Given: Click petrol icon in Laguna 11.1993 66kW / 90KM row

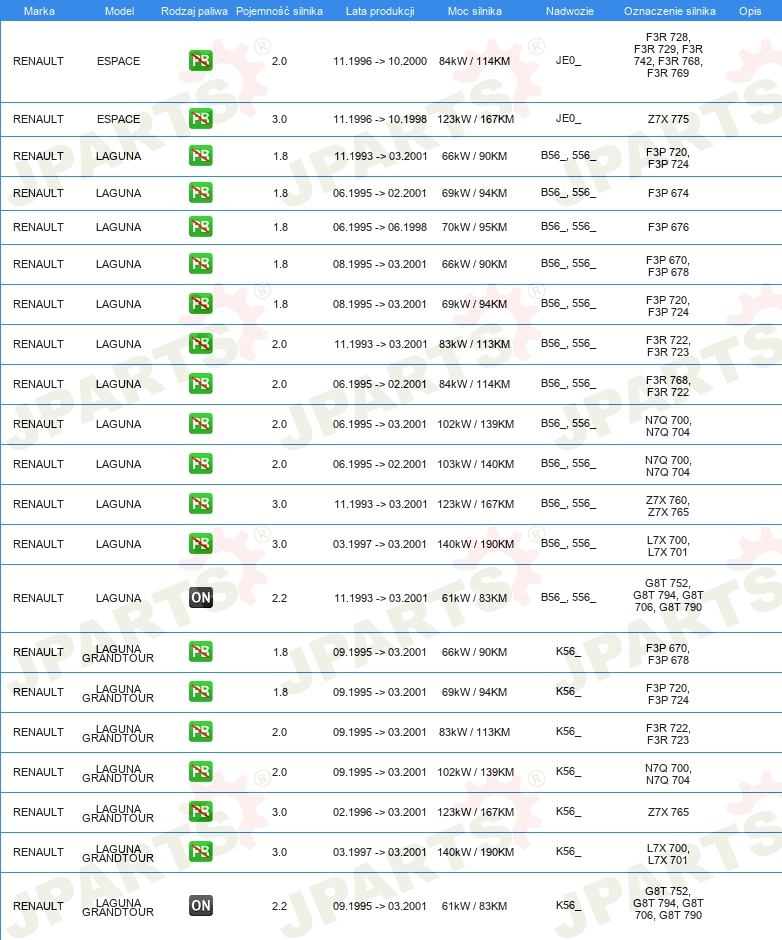Looking at the screenshot, I should point(200,156).
